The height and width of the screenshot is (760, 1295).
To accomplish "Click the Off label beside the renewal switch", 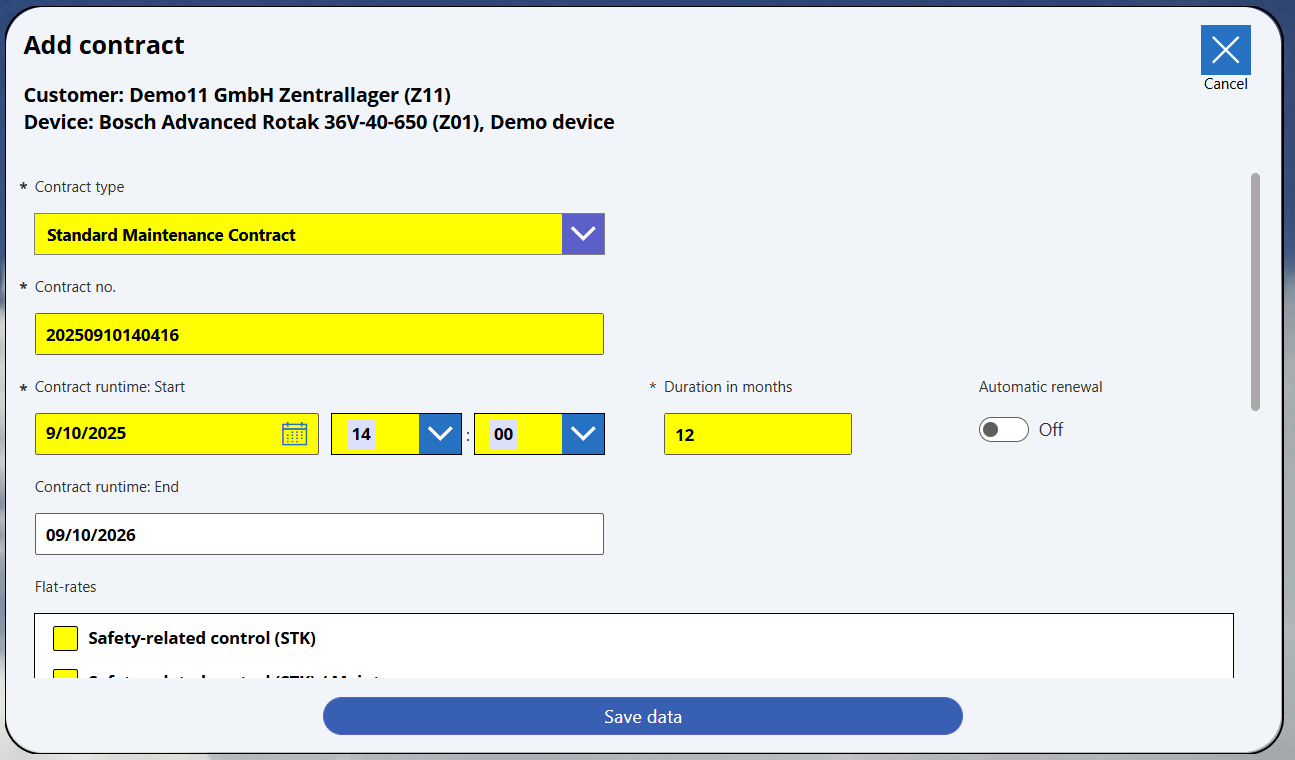I will point(1050,430).
